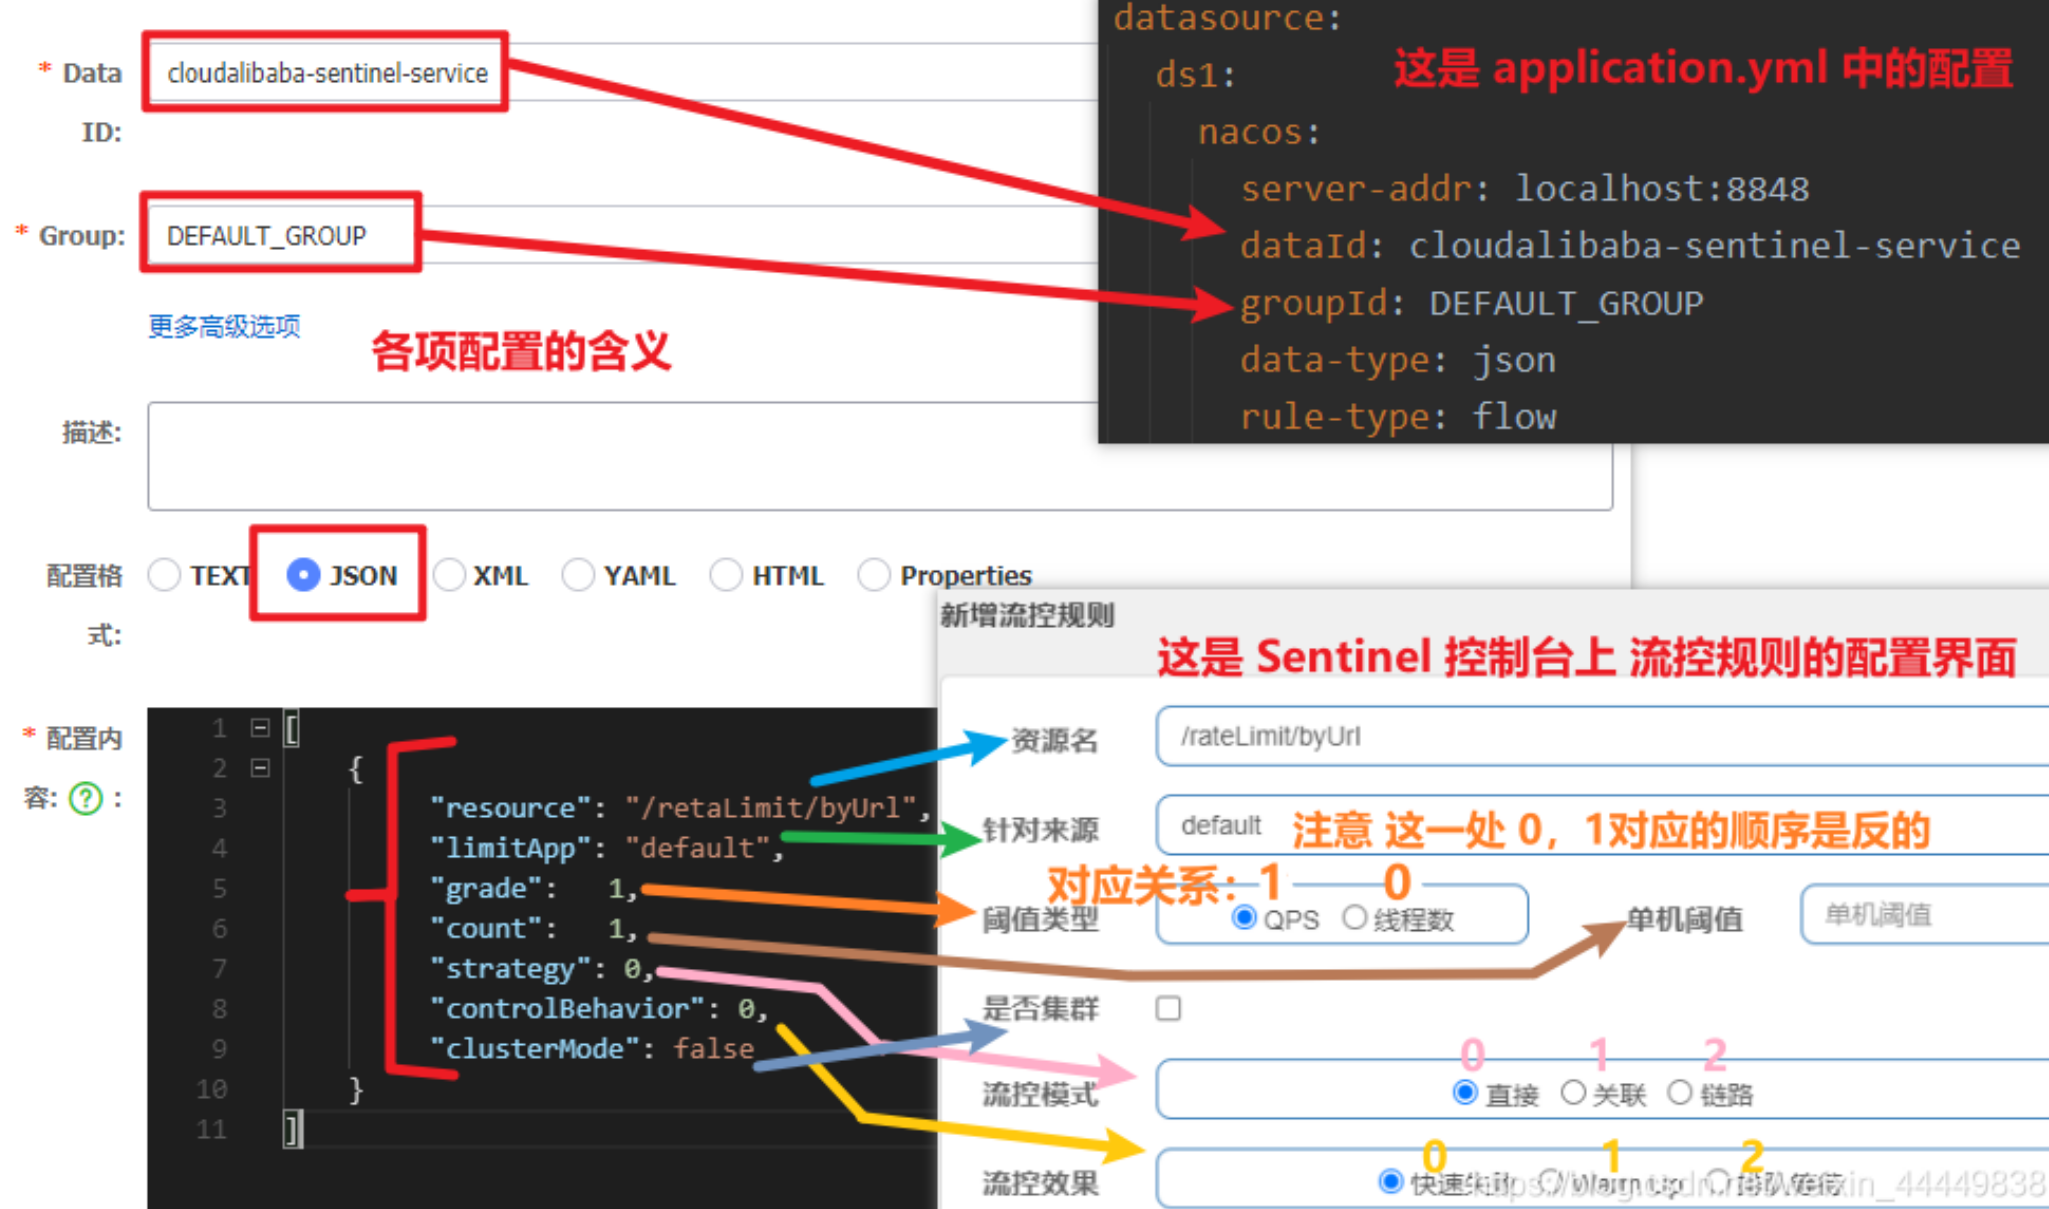The image size is (2049, 1209).
Task: Select the XML format radio button
Action: (x=449, y=575)
